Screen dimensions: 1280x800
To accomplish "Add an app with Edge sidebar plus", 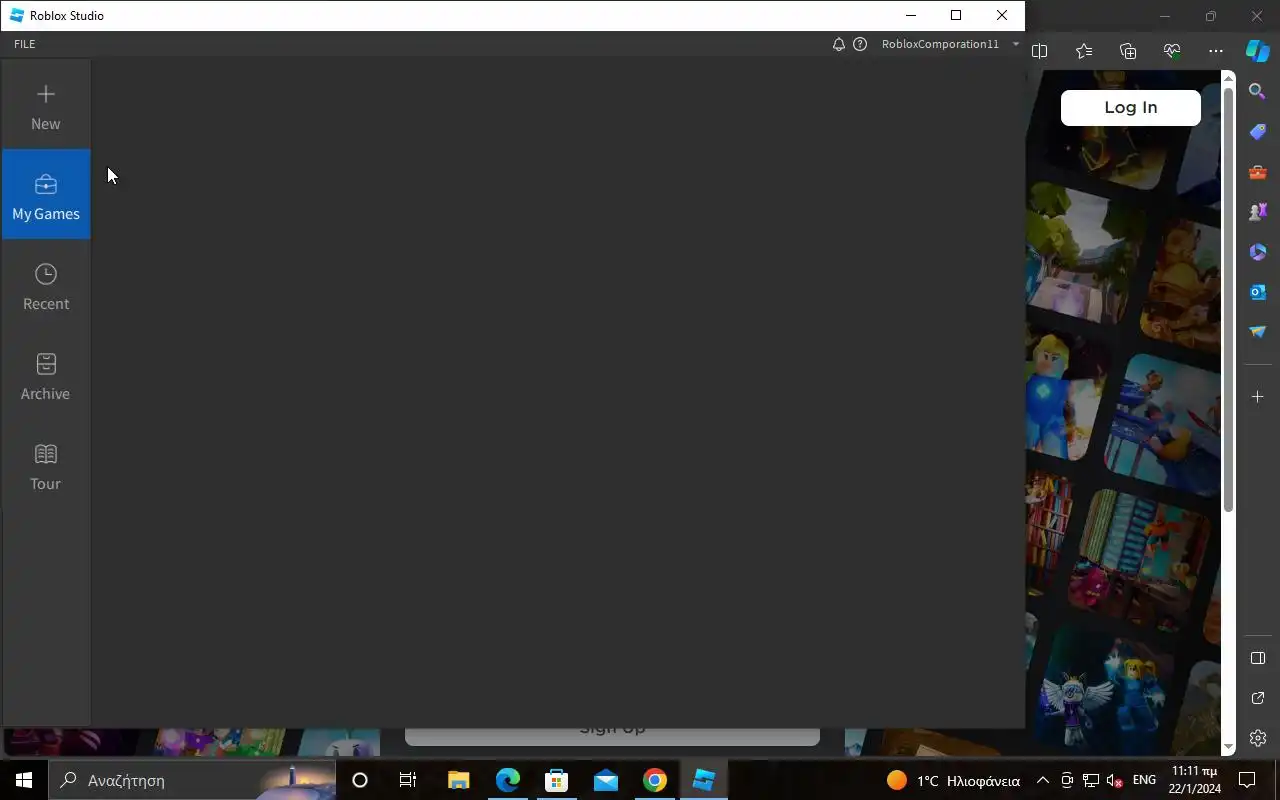I will pos(1258,397).
